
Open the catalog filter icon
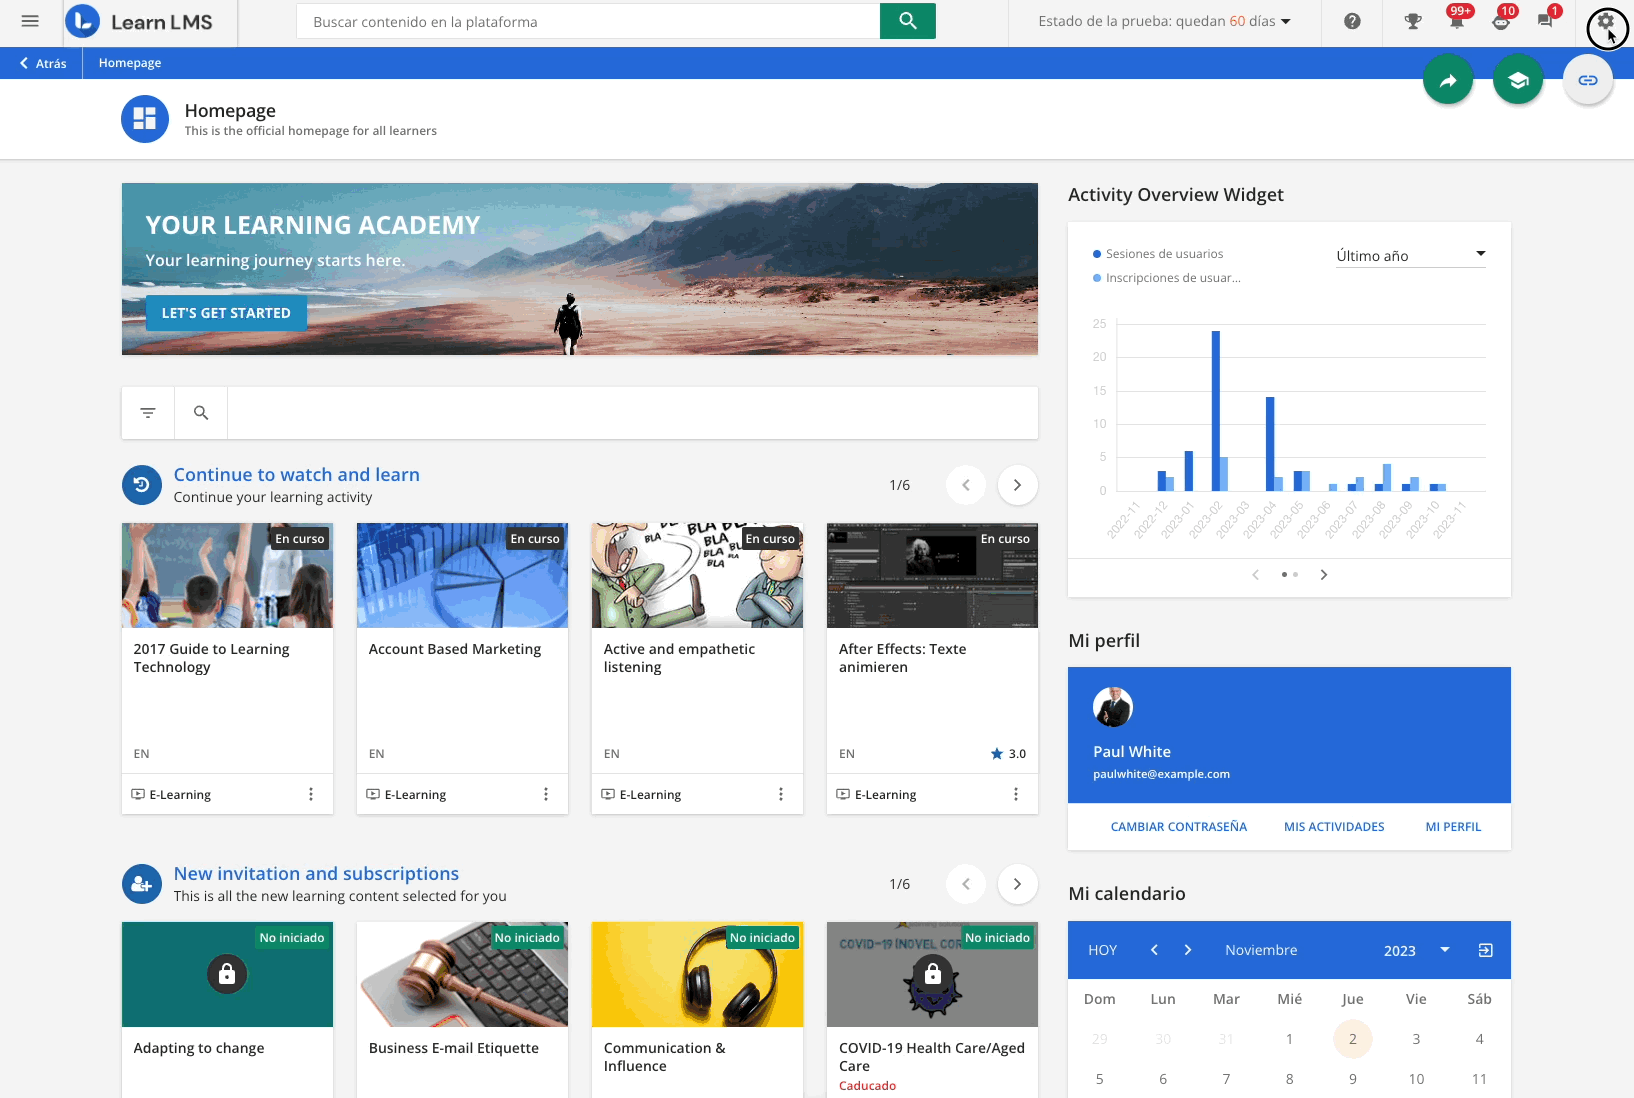[148, 413]
